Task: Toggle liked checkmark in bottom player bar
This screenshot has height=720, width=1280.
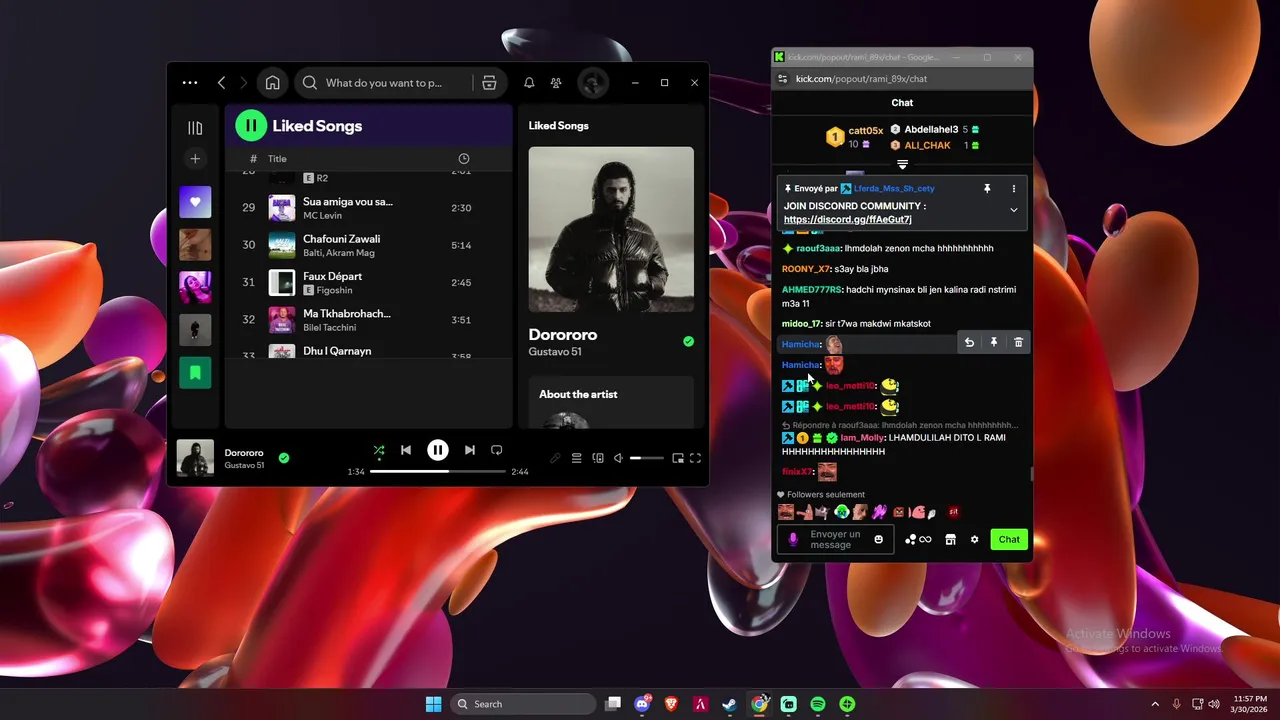Action: (x=284, y=458)
